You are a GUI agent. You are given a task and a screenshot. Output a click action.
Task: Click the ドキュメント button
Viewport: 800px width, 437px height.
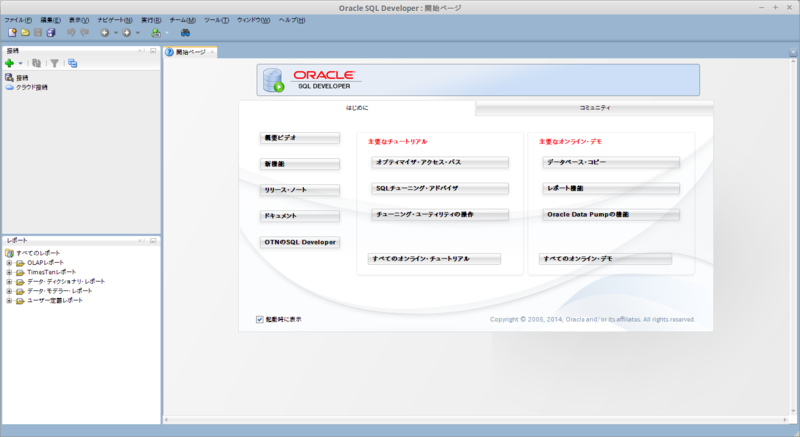click(x=300, y=216)
